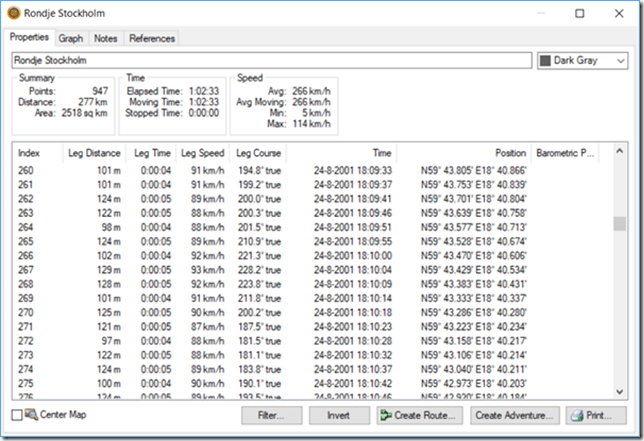
Task: Click the Leg Course column header
Action: [258, 153]
